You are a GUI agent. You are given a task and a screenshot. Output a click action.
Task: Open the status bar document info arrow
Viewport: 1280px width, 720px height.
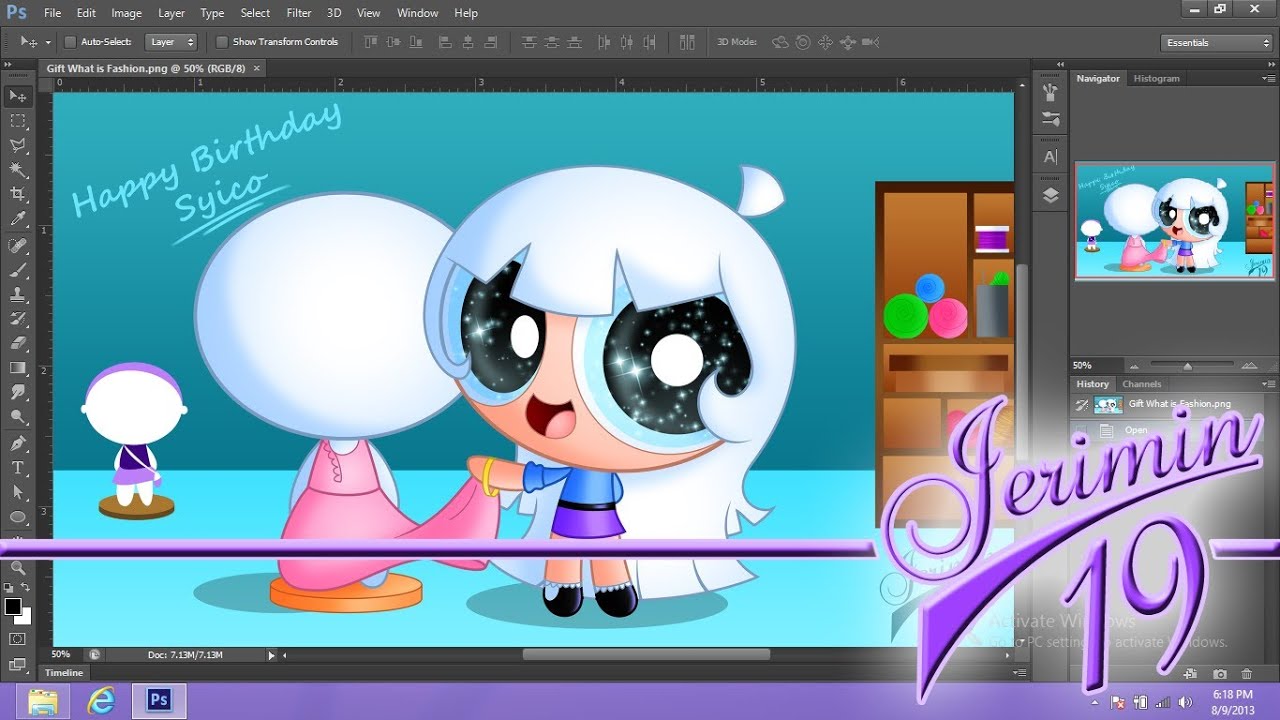click(x=271, y=655)
